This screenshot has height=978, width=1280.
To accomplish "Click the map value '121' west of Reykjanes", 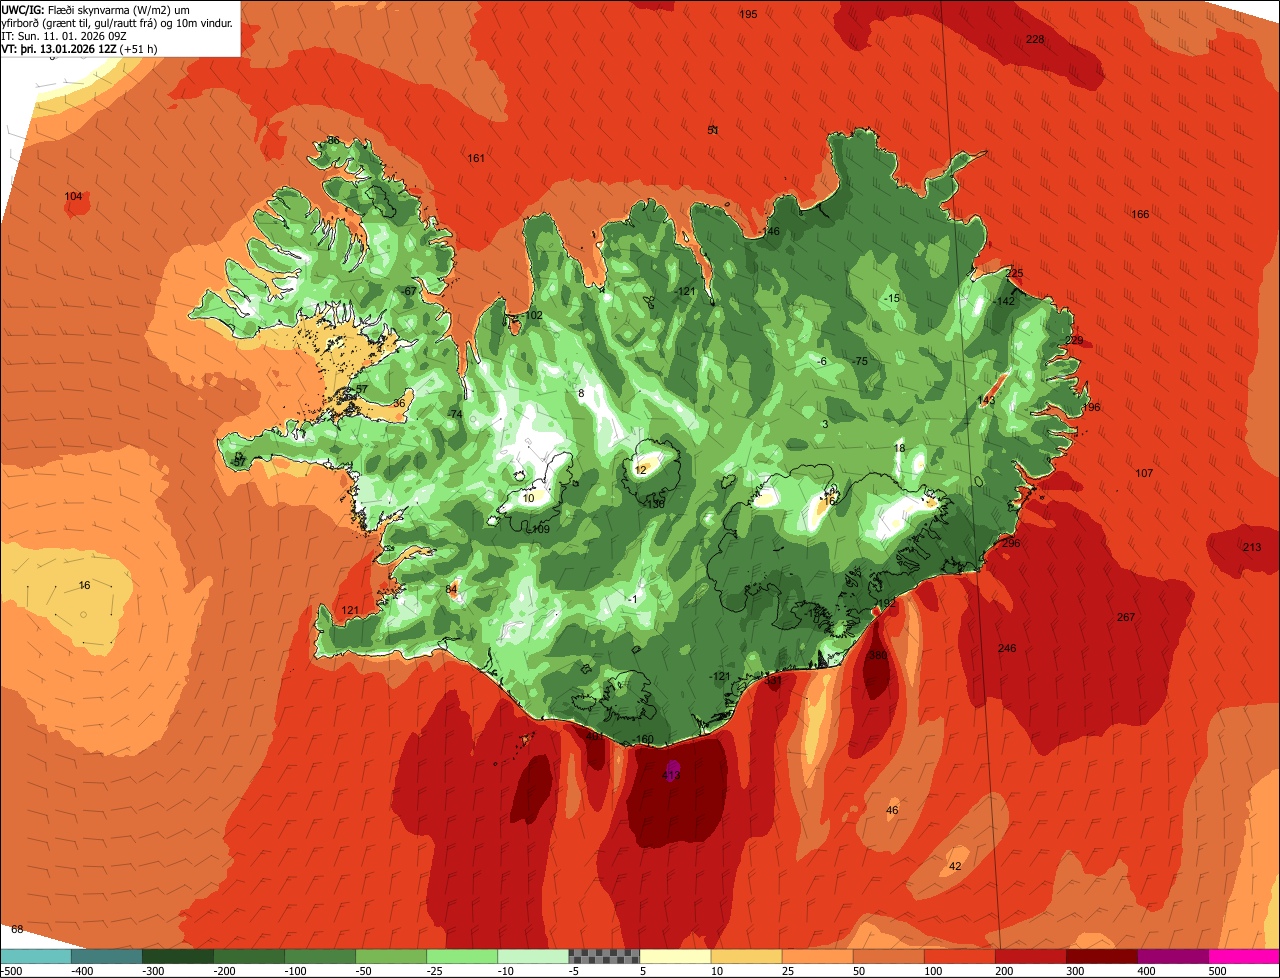I will (x=350, y=610).
